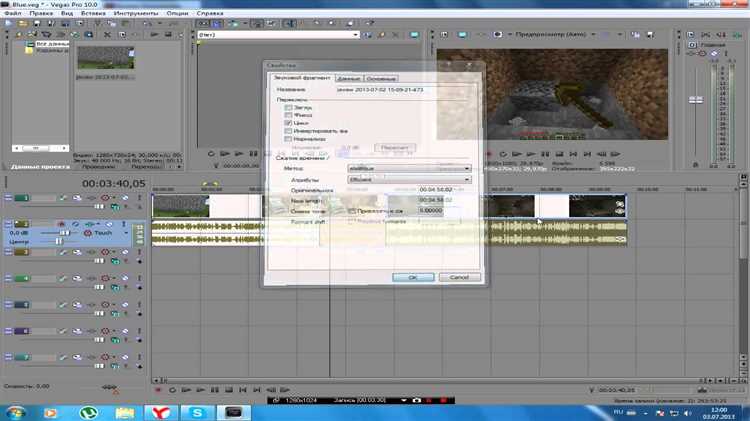This screenshot has height=421, width=750.
Task: Toggle the Mute checkbox in Properties dialog
Action: 288,108
